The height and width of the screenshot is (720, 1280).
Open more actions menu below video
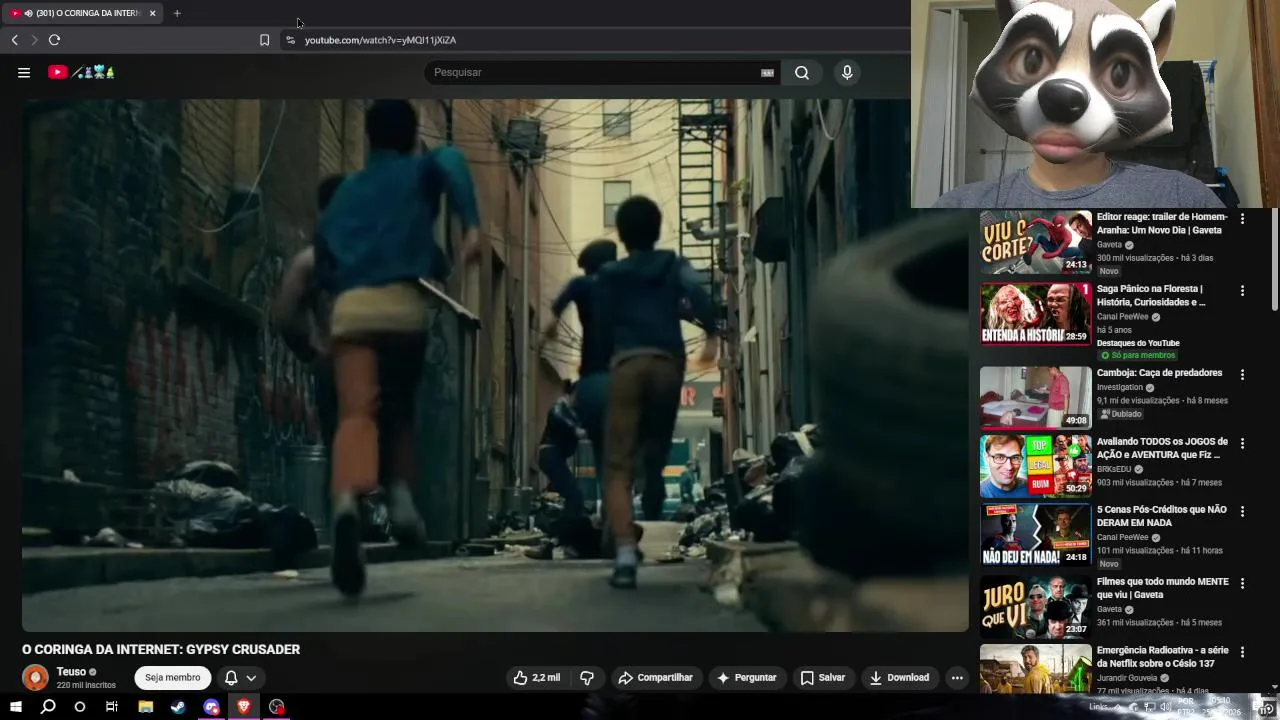coord(957,678)
